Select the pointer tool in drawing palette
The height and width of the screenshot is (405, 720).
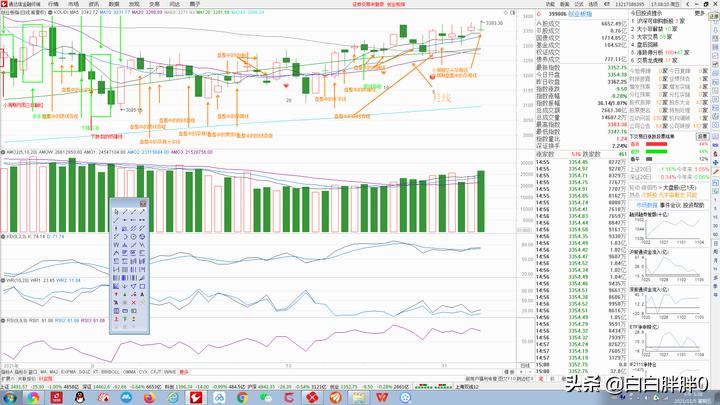(116, 212)
